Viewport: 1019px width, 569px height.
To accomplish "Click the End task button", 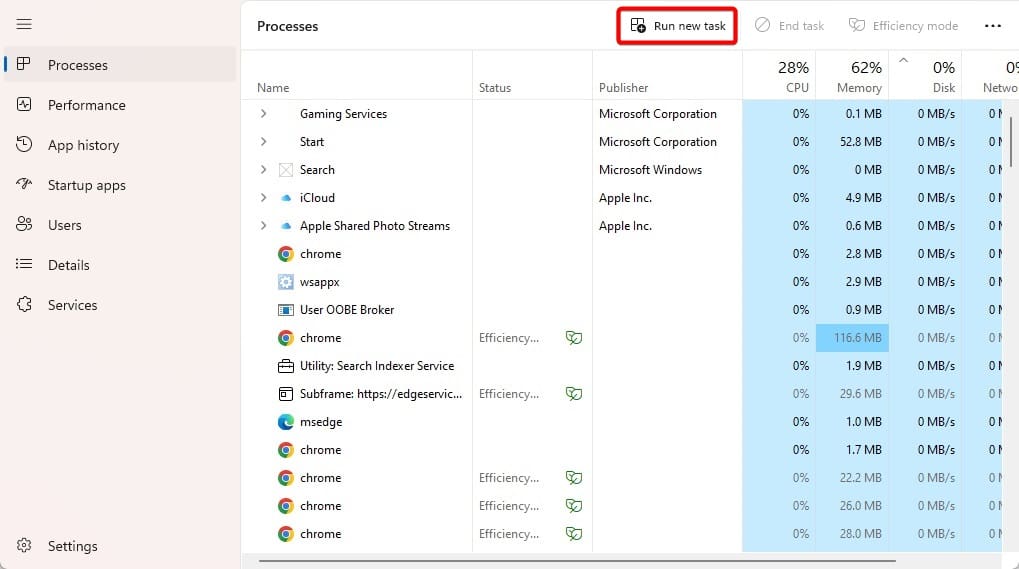I will (x=789, y=26).
